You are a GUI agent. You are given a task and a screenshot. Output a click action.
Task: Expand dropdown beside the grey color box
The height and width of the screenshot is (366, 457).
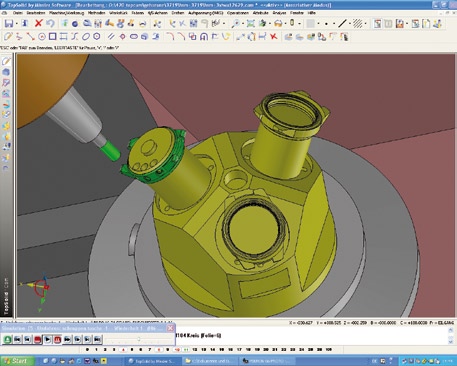click(x=319, y=24)
